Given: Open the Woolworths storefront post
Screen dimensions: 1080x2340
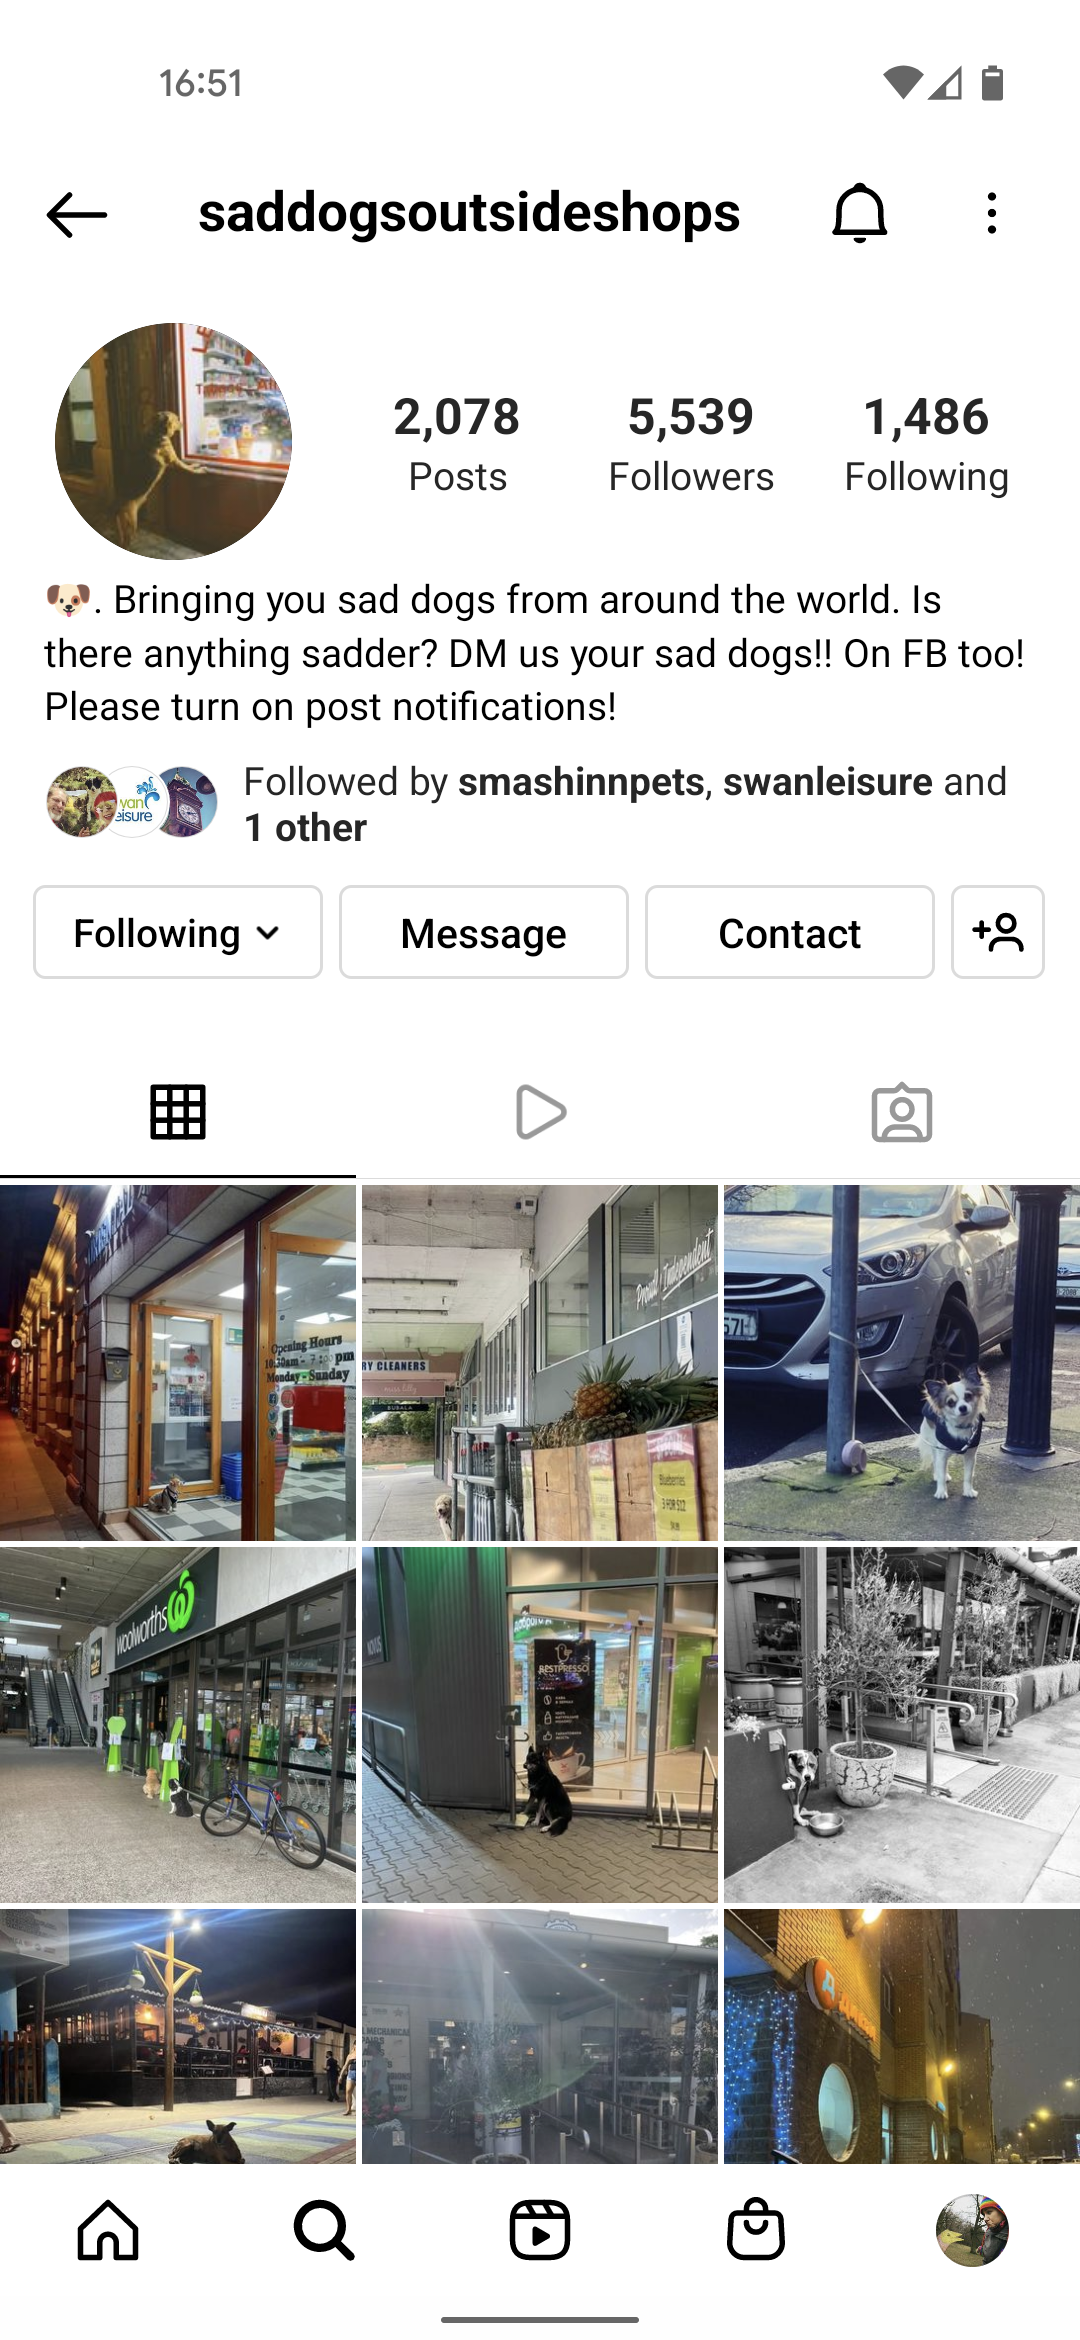Looking at the screenshot, I should coord(178,1725).
